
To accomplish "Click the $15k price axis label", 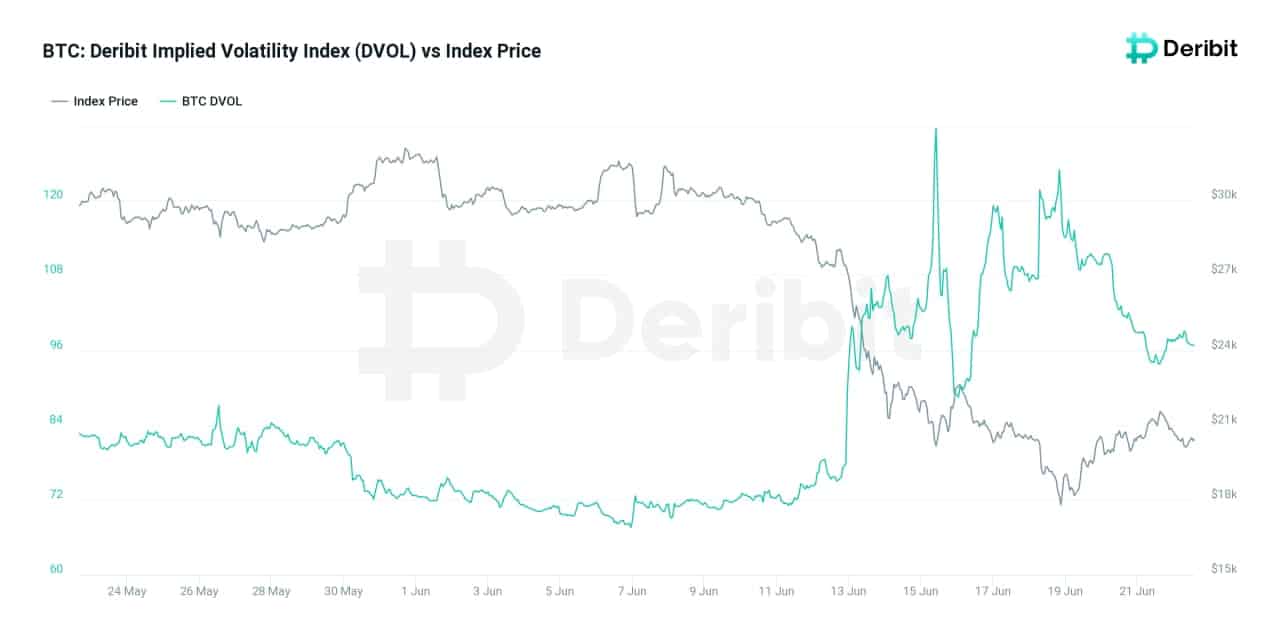I will 1225,569.
